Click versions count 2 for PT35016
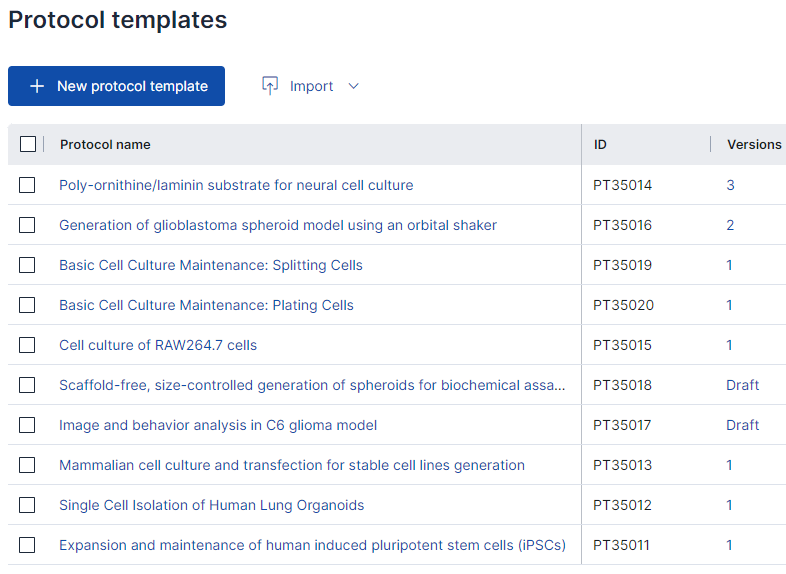 (x=730, y=225)
